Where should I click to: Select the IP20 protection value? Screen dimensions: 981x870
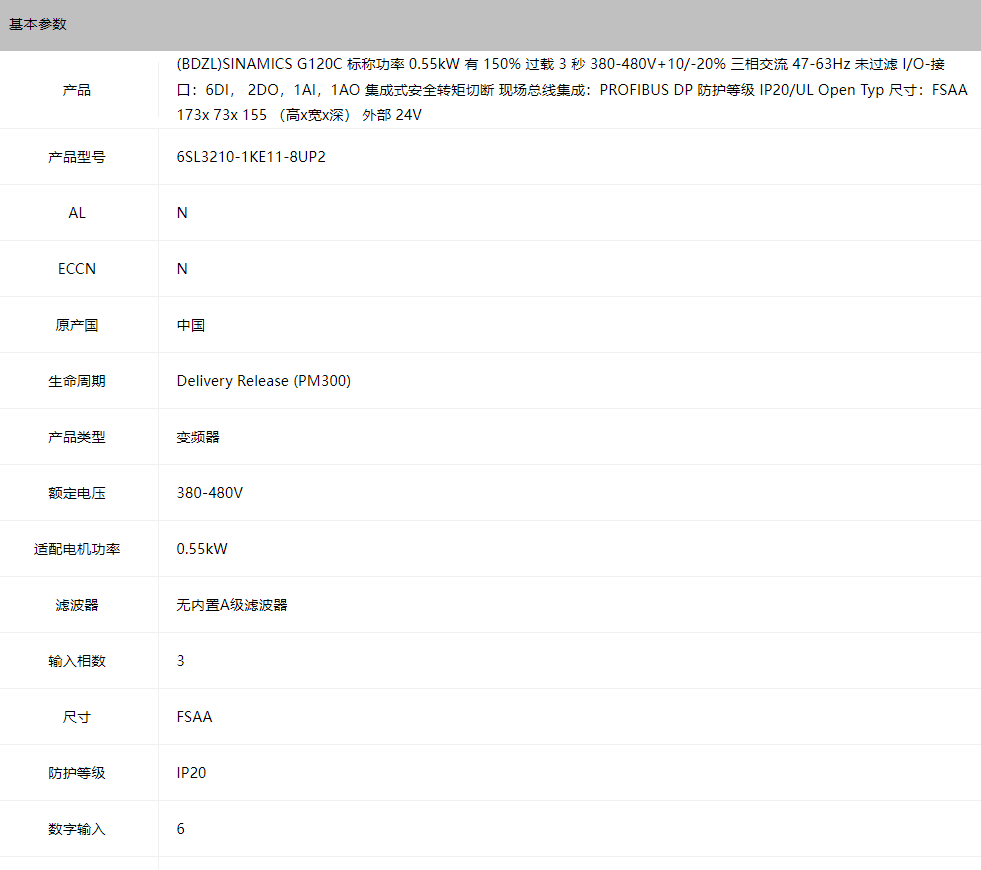point(191,773)
